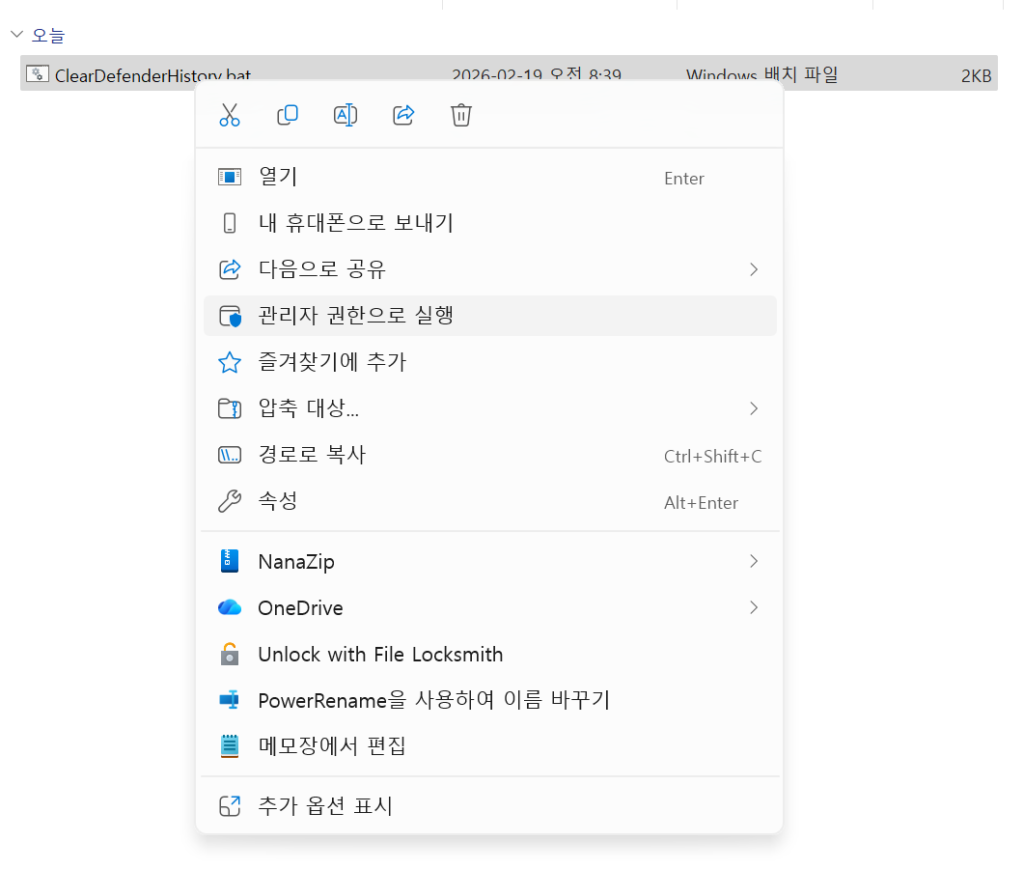Choose 내 휴대폰으로 보내기
Screen dimensions: 1024x869
click(355, 223)
